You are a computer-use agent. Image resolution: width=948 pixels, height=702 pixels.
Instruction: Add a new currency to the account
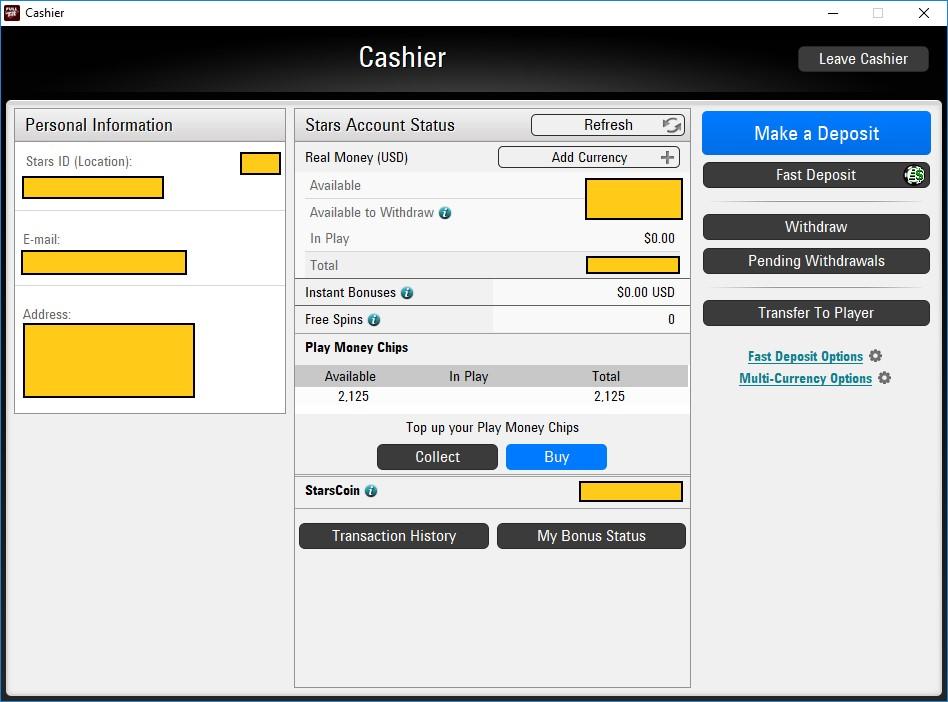click(x=589, y=157)
